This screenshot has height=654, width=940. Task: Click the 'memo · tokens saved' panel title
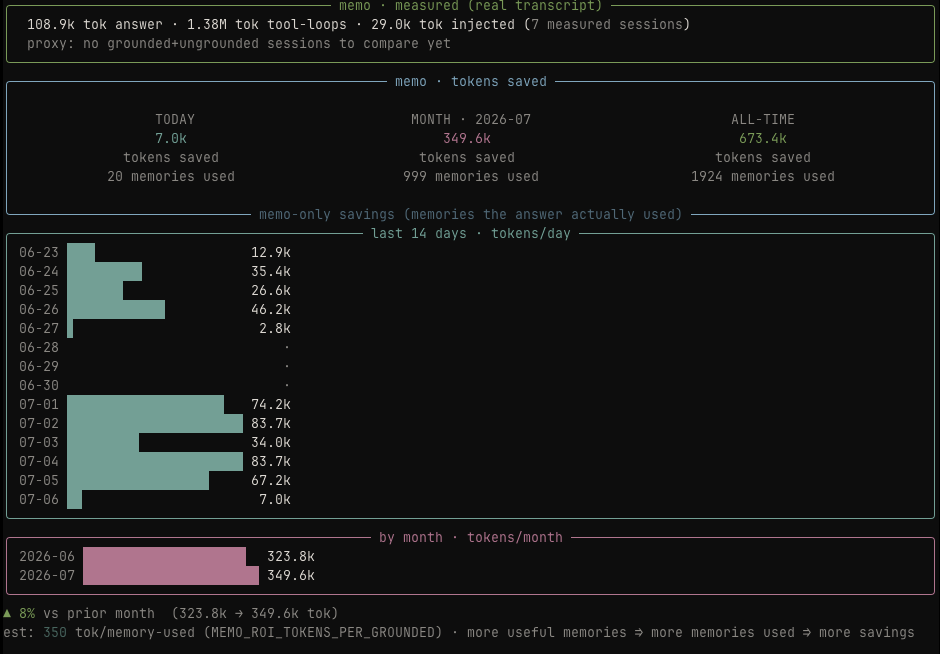[471, 82]
